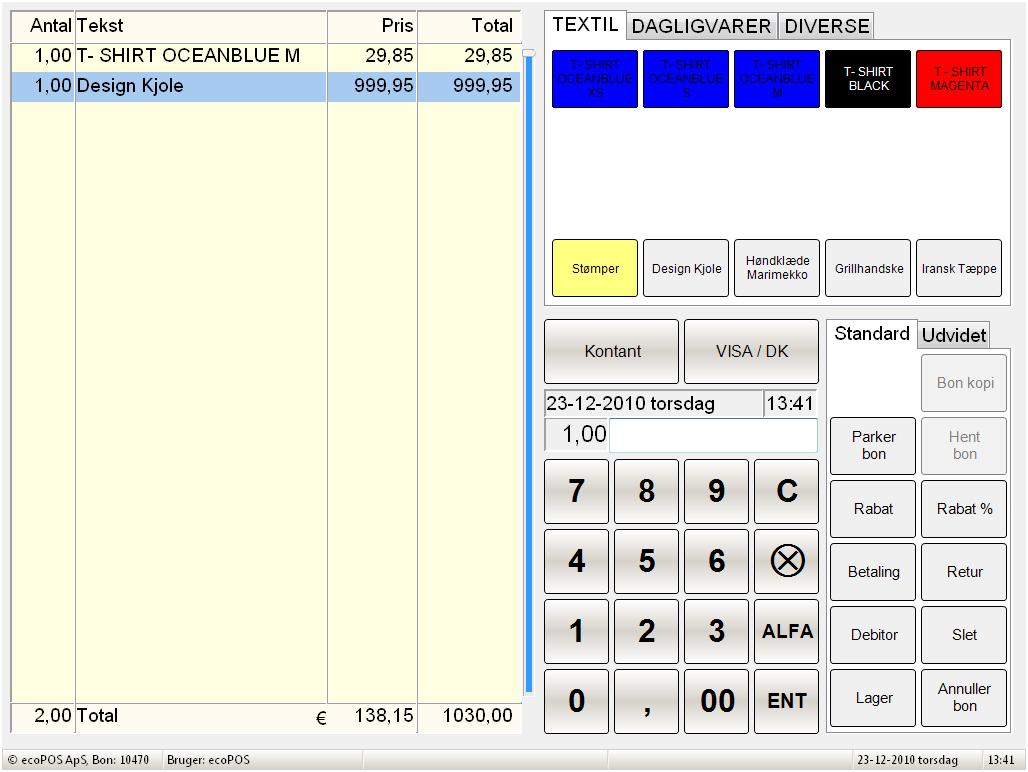This screenshot has height=772, width=1028.
Task: Select the red T-SHIRT MAGENTA product tile
Action: click(x=958, y=79)
